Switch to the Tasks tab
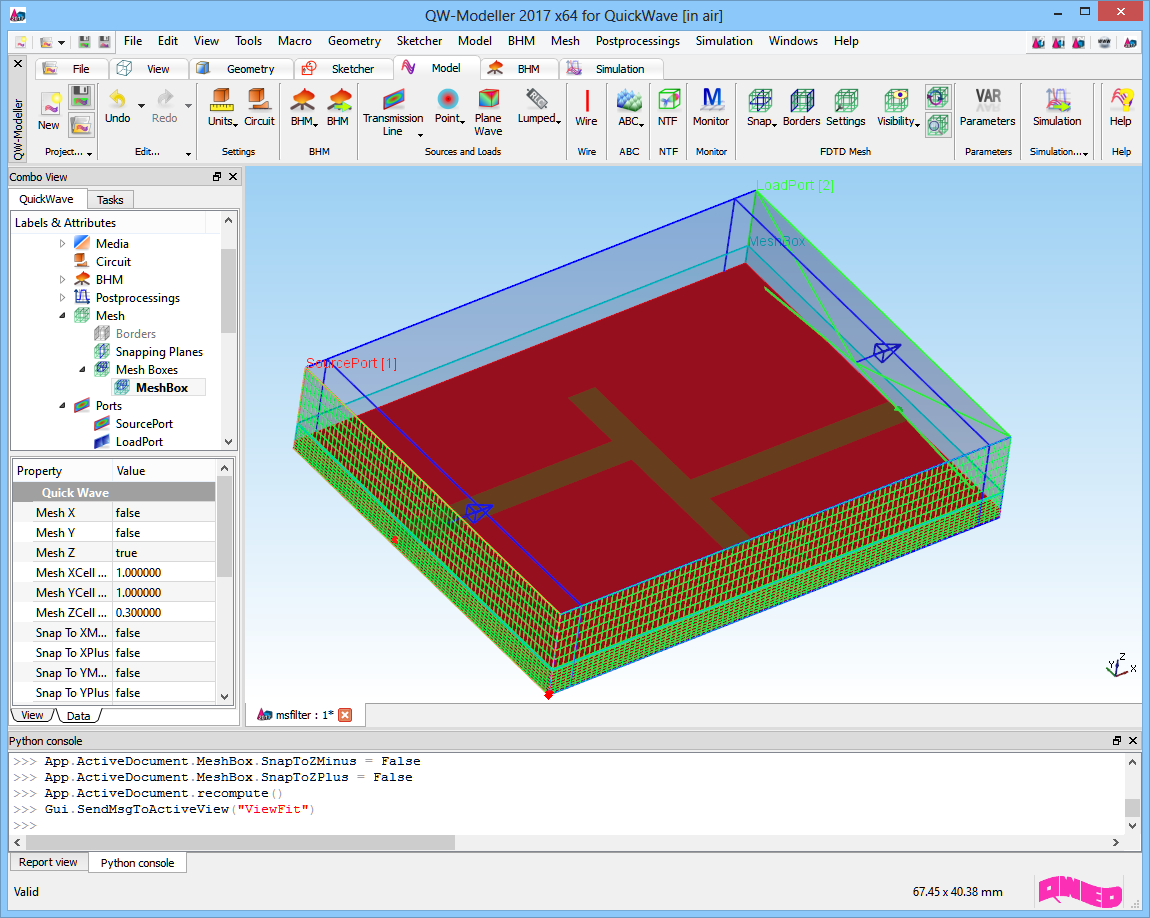Screen dimensions: 1150x918 (x=110, y=199)
